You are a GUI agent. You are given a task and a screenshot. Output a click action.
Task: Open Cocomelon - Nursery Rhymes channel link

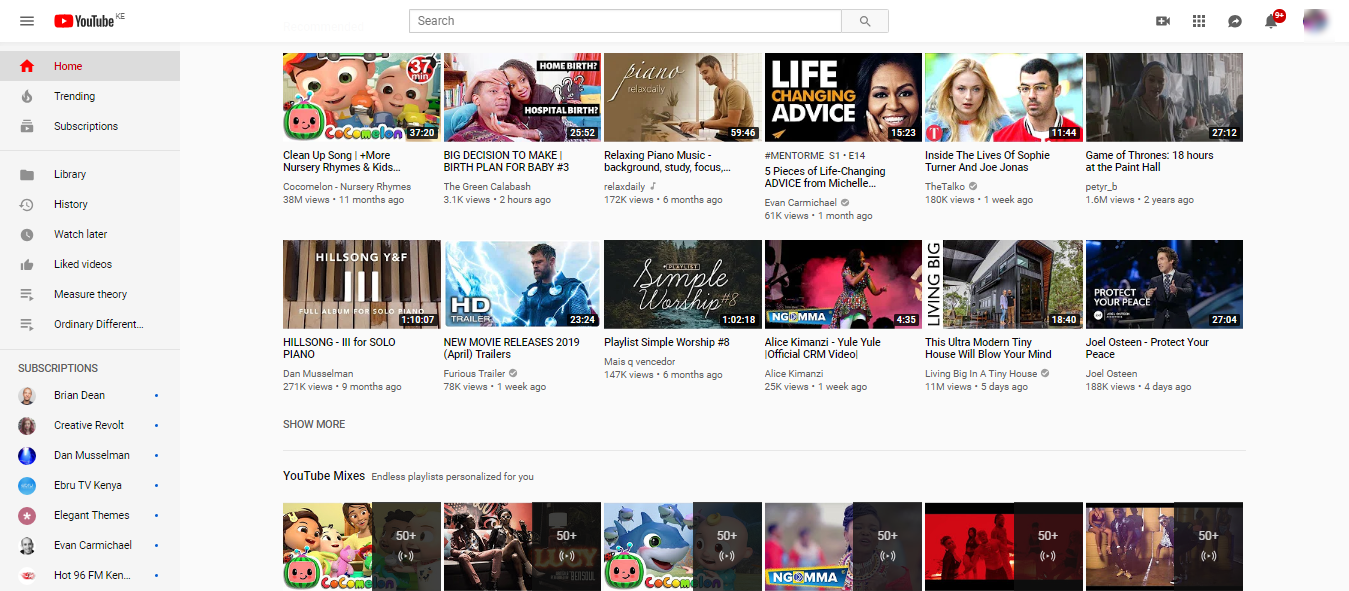(x=347, y=186)
